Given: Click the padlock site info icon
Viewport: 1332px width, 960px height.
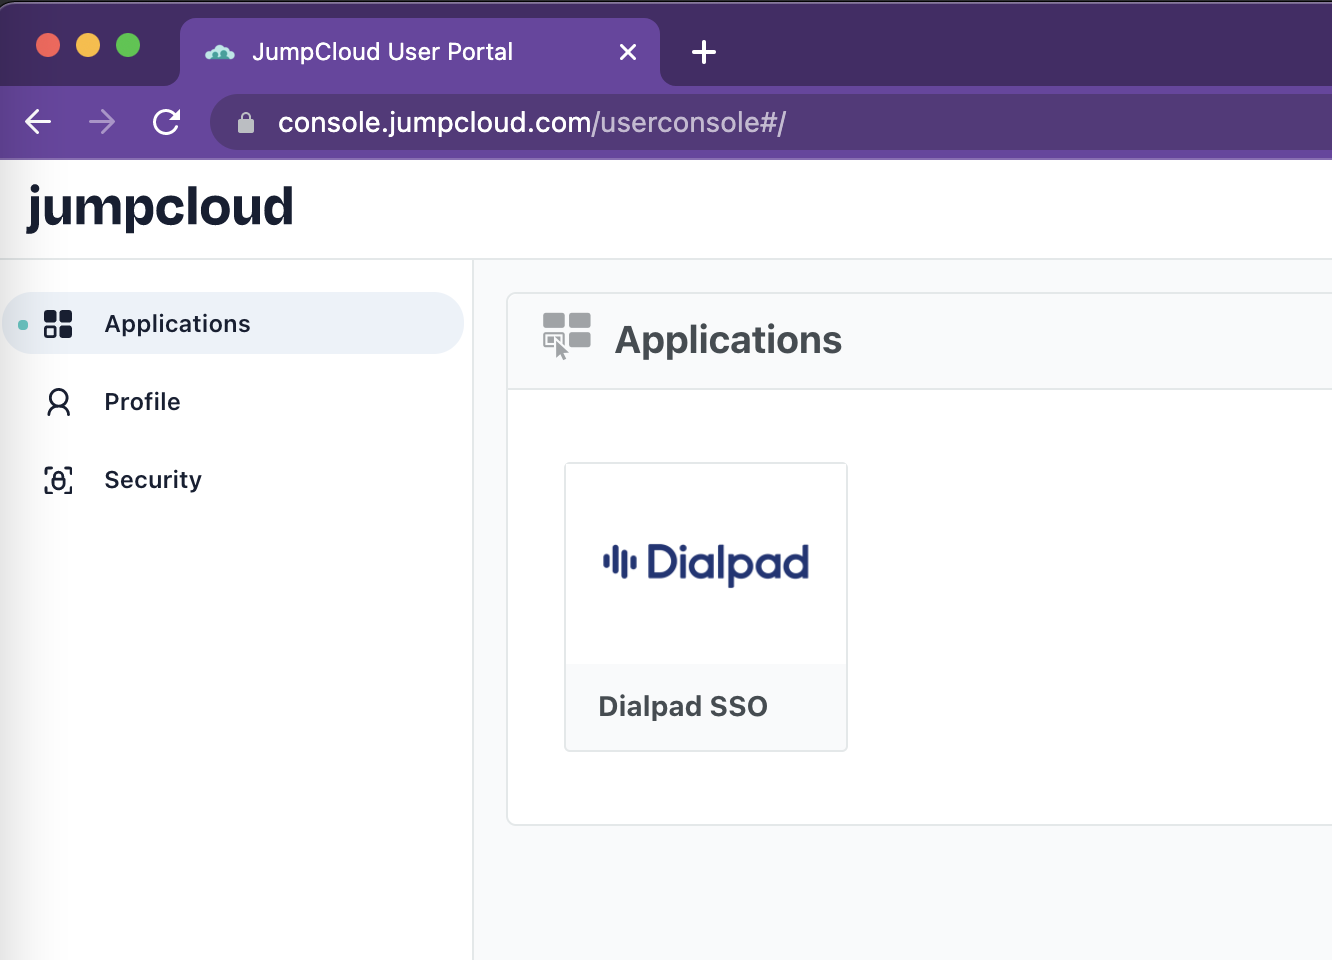Looking at the screenshot, I should tap(246, 123).
